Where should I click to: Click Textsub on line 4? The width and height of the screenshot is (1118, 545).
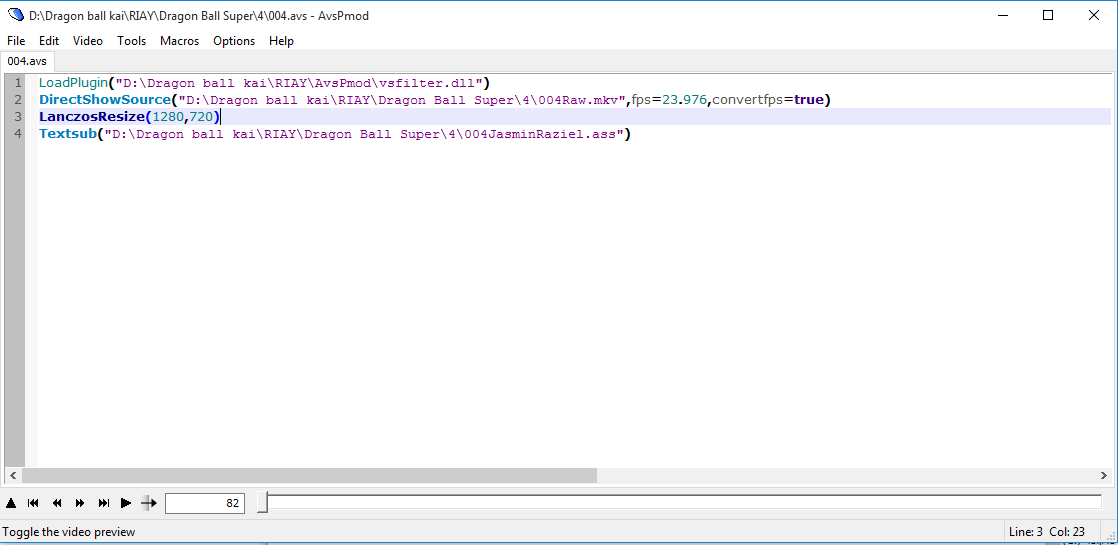click(x=68, y=133)
